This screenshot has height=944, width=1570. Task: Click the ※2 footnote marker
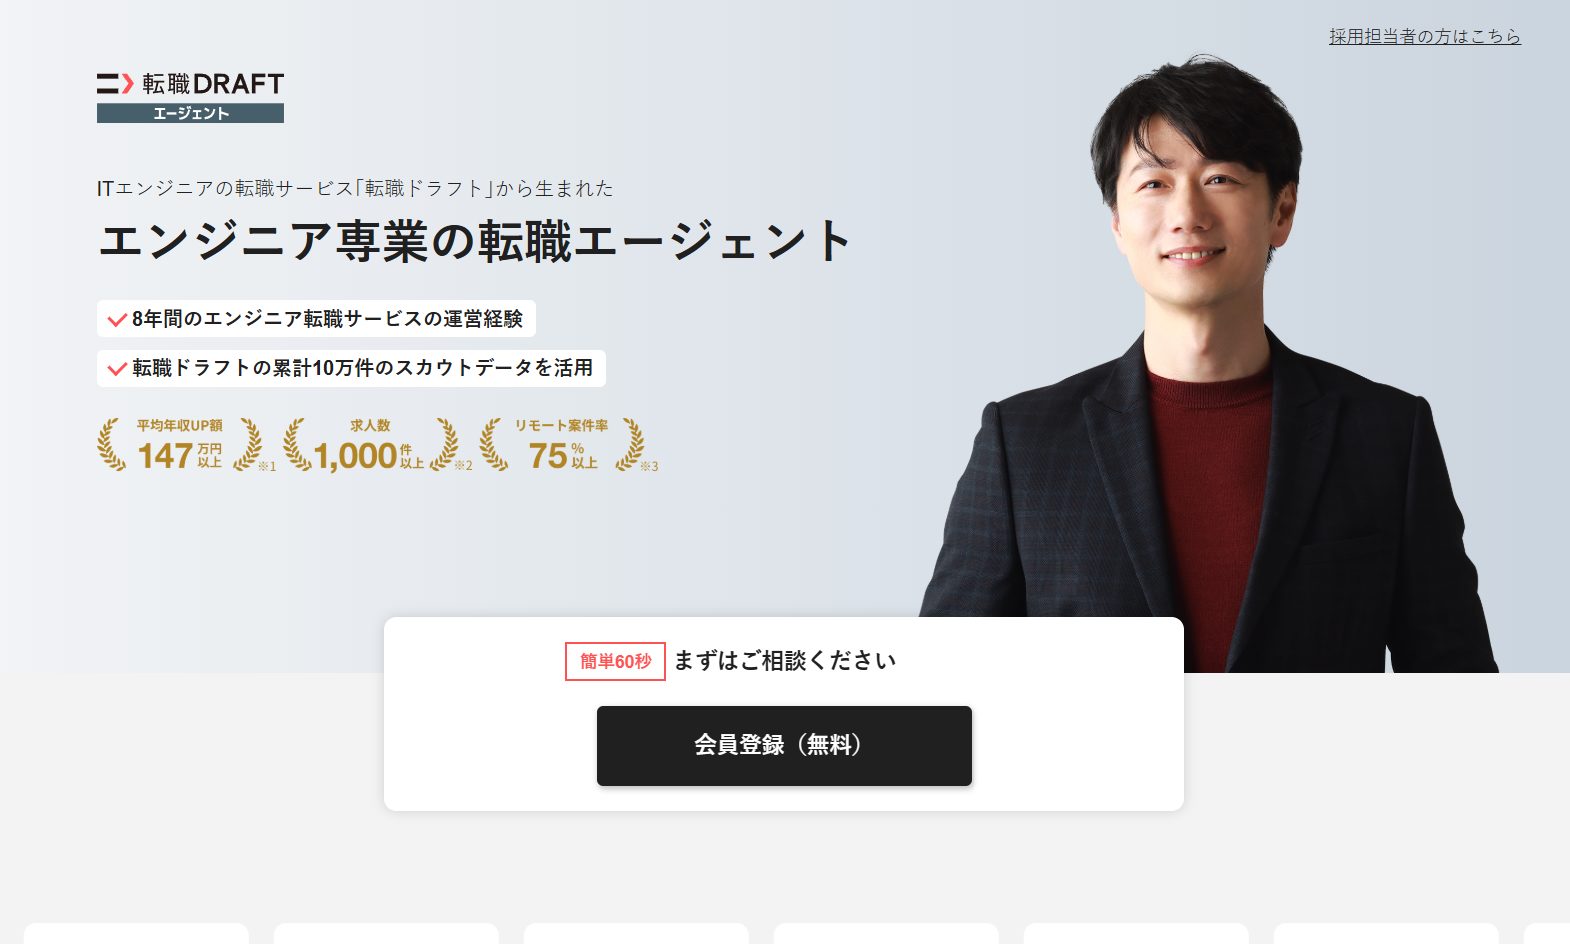463,466
